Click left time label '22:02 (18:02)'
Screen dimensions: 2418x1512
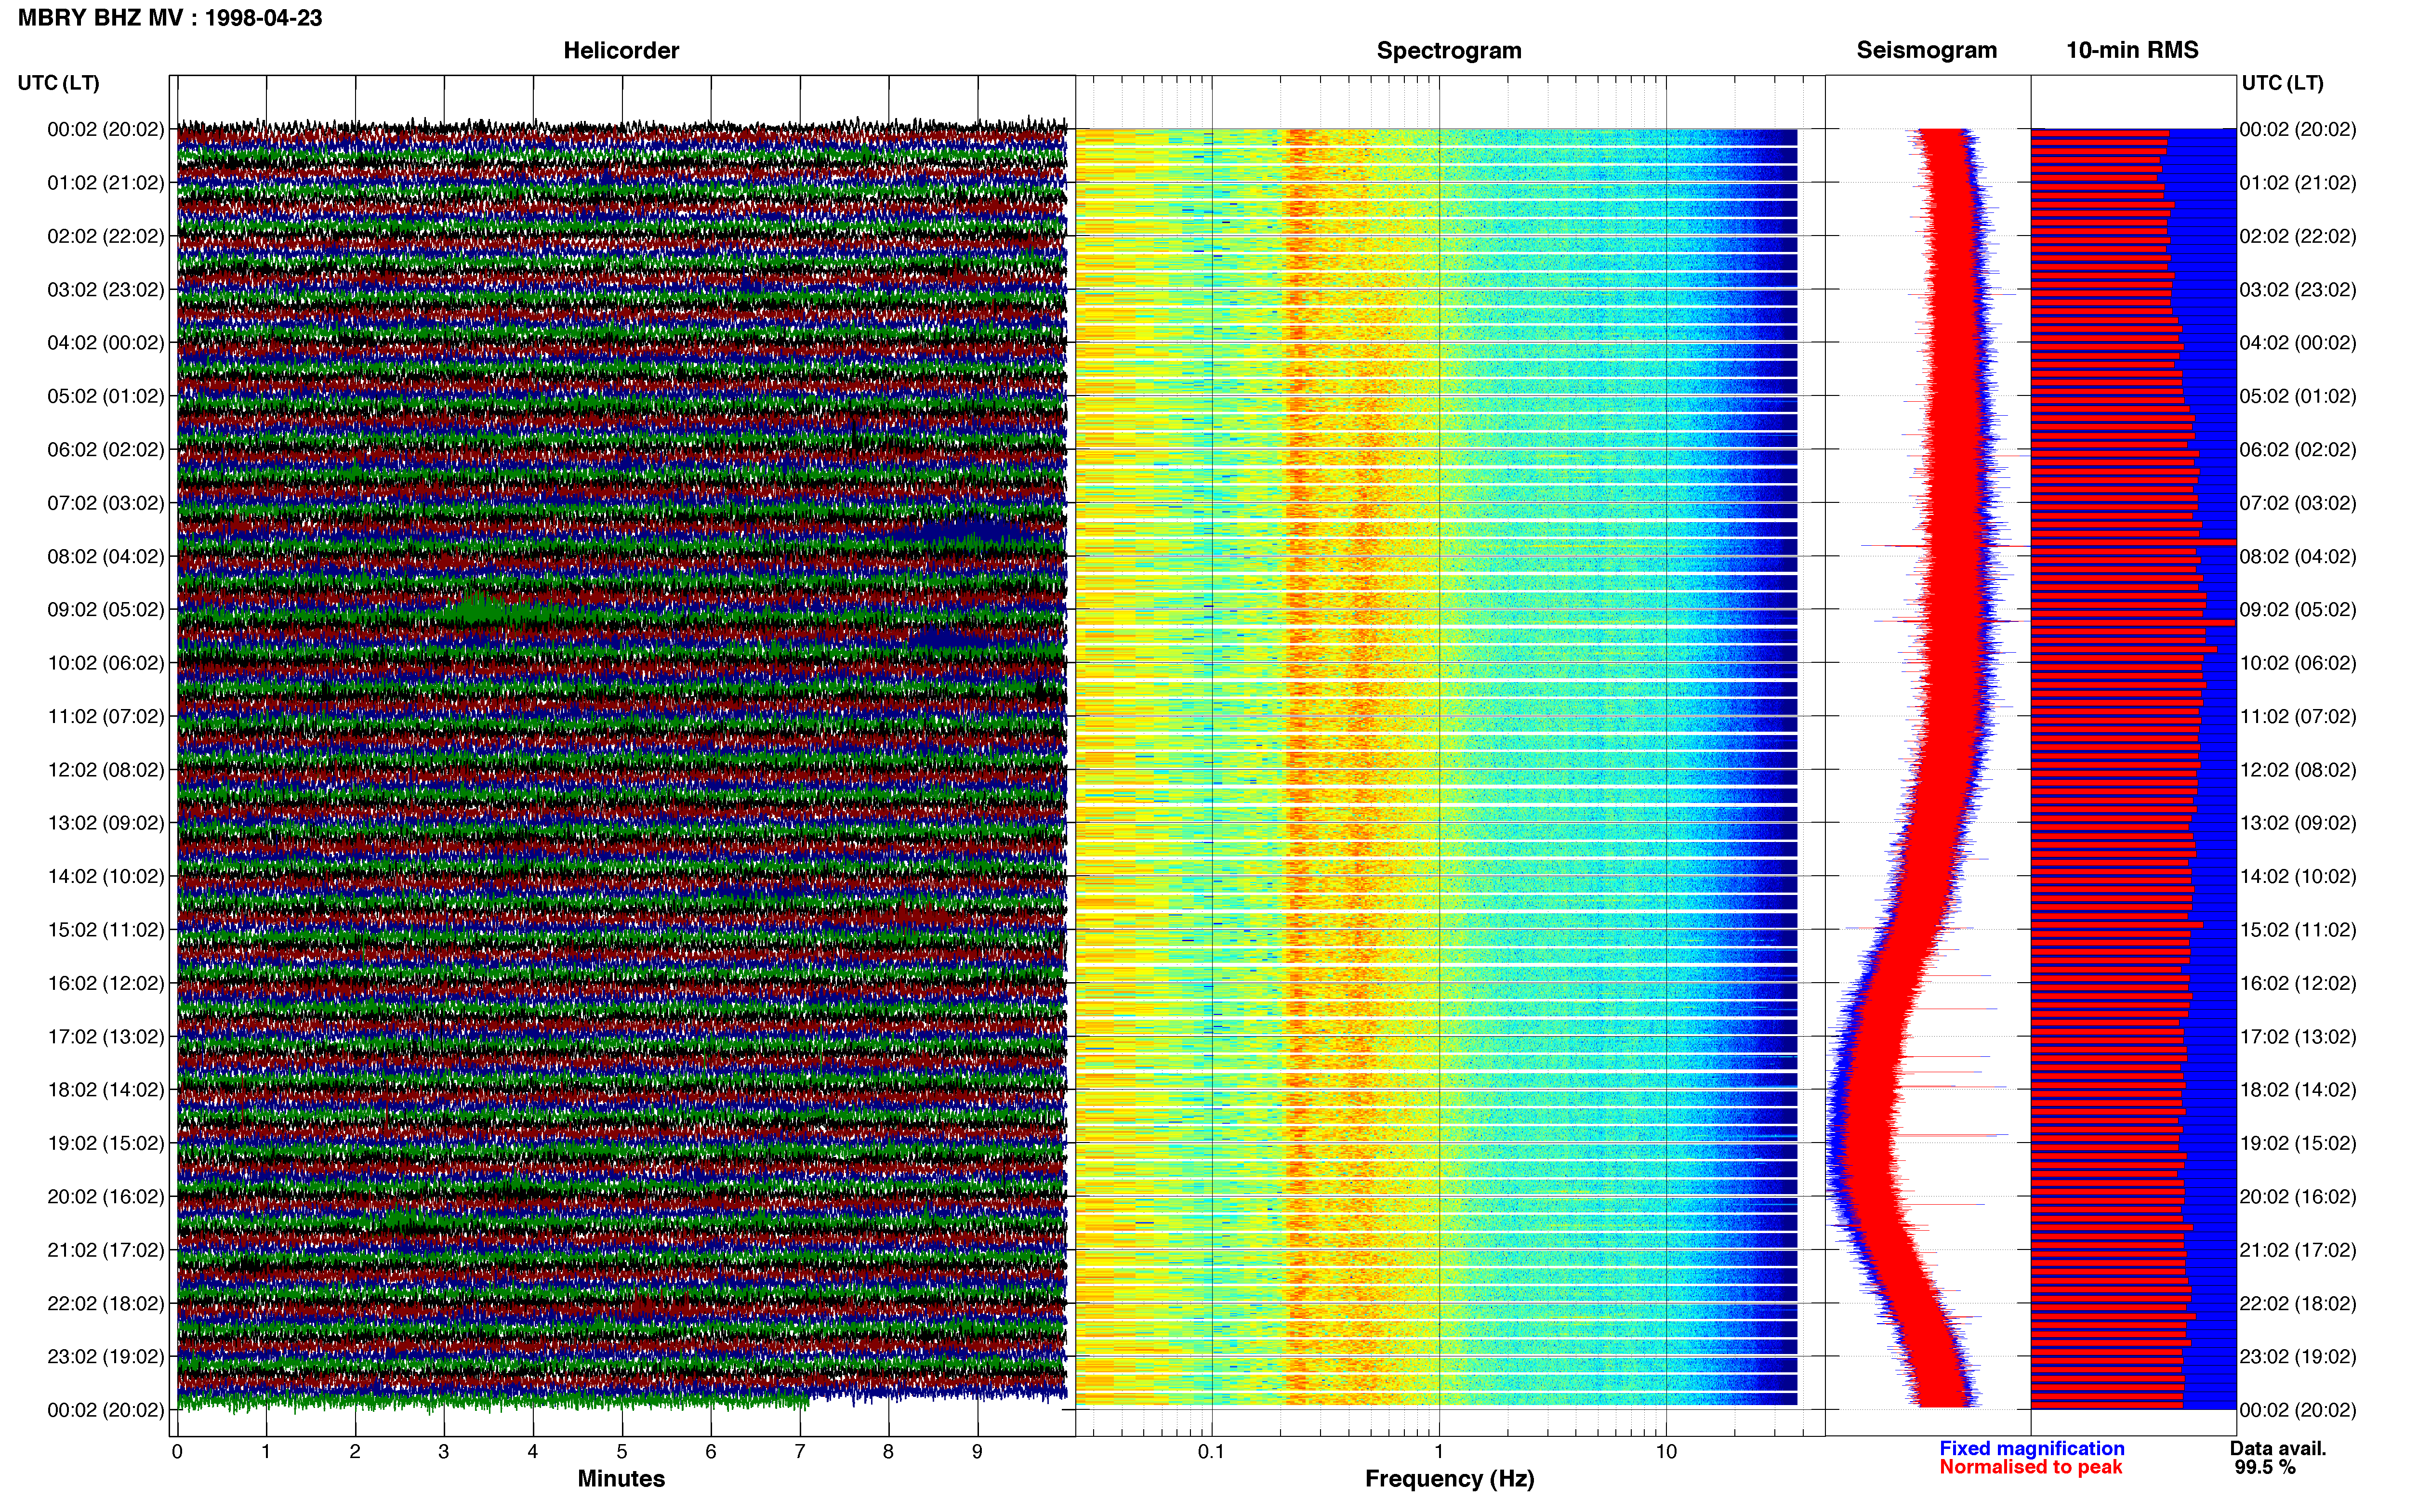pyautogui.click(x=106, y=1304)
